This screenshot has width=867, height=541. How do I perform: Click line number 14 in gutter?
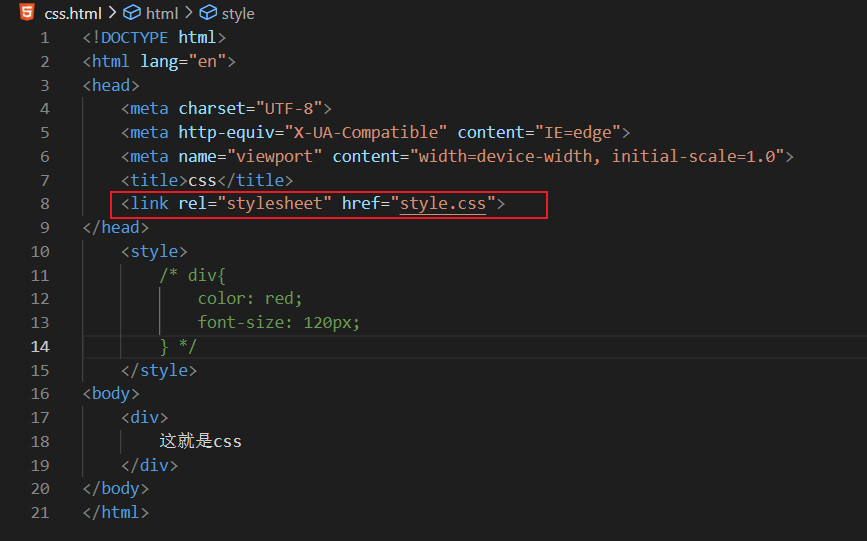(x=40, y=347)
